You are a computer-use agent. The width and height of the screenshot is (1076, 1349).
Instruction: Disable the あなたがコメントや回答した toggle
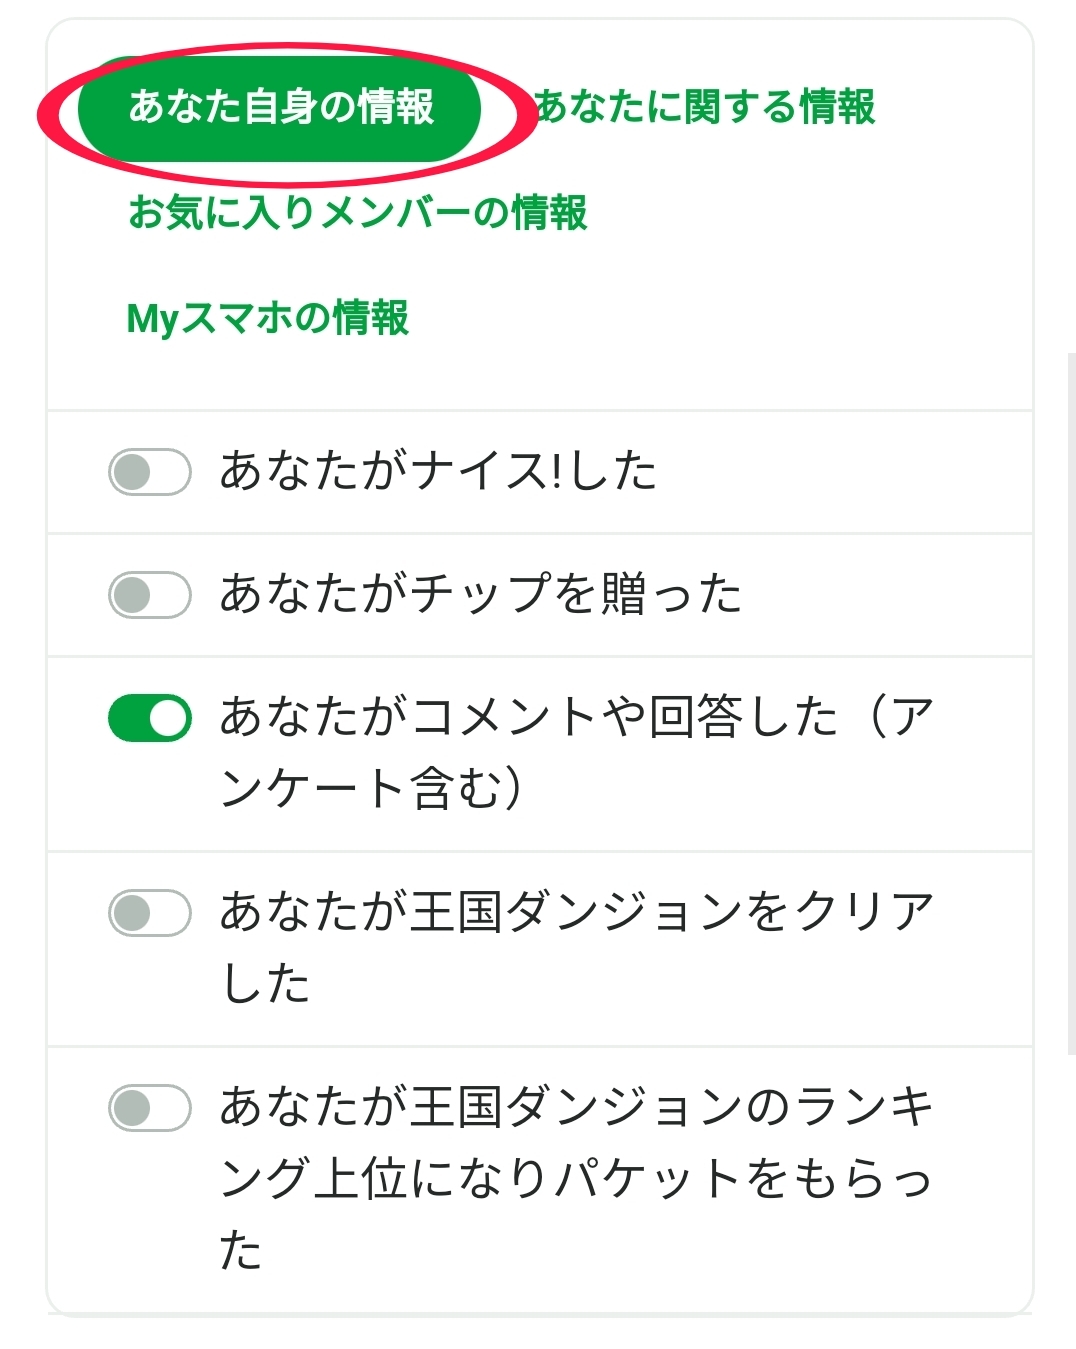[150, 718]
